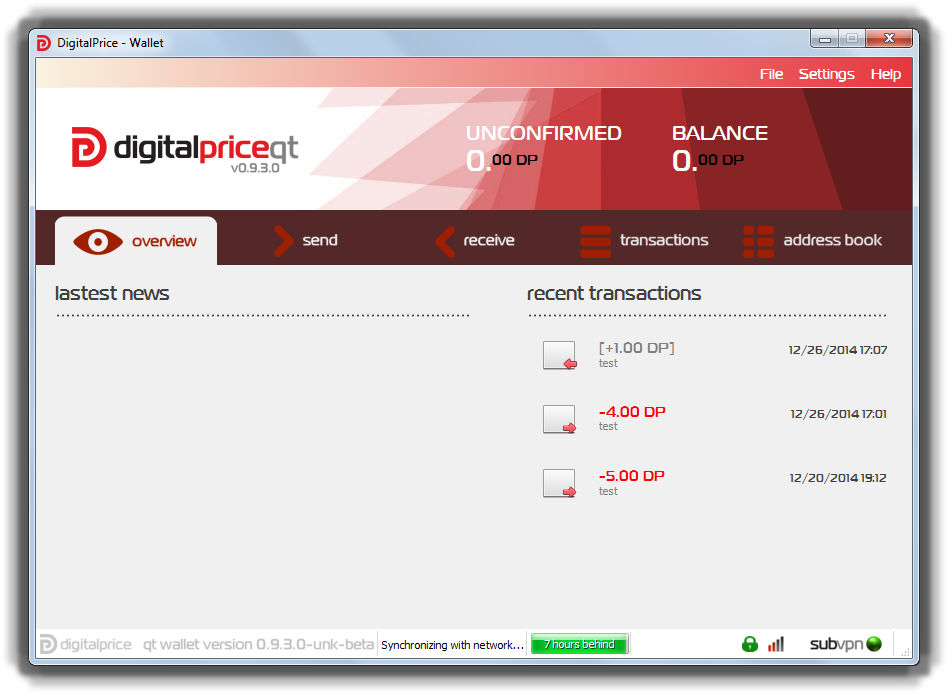Screen dimensions: 948x694
Task: Select the -4.00 DP sent transaction icon
Action: [559, 419]
